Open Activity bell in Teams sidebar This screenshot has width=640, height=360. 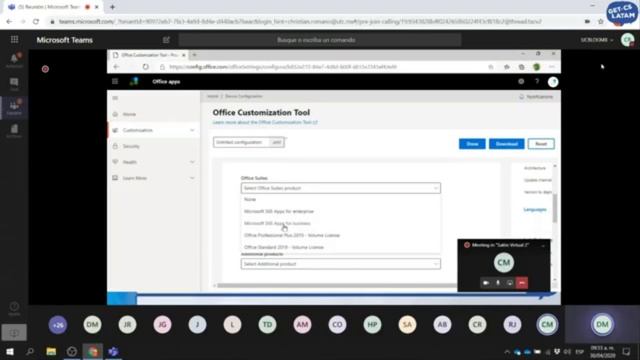click(14, 60)
